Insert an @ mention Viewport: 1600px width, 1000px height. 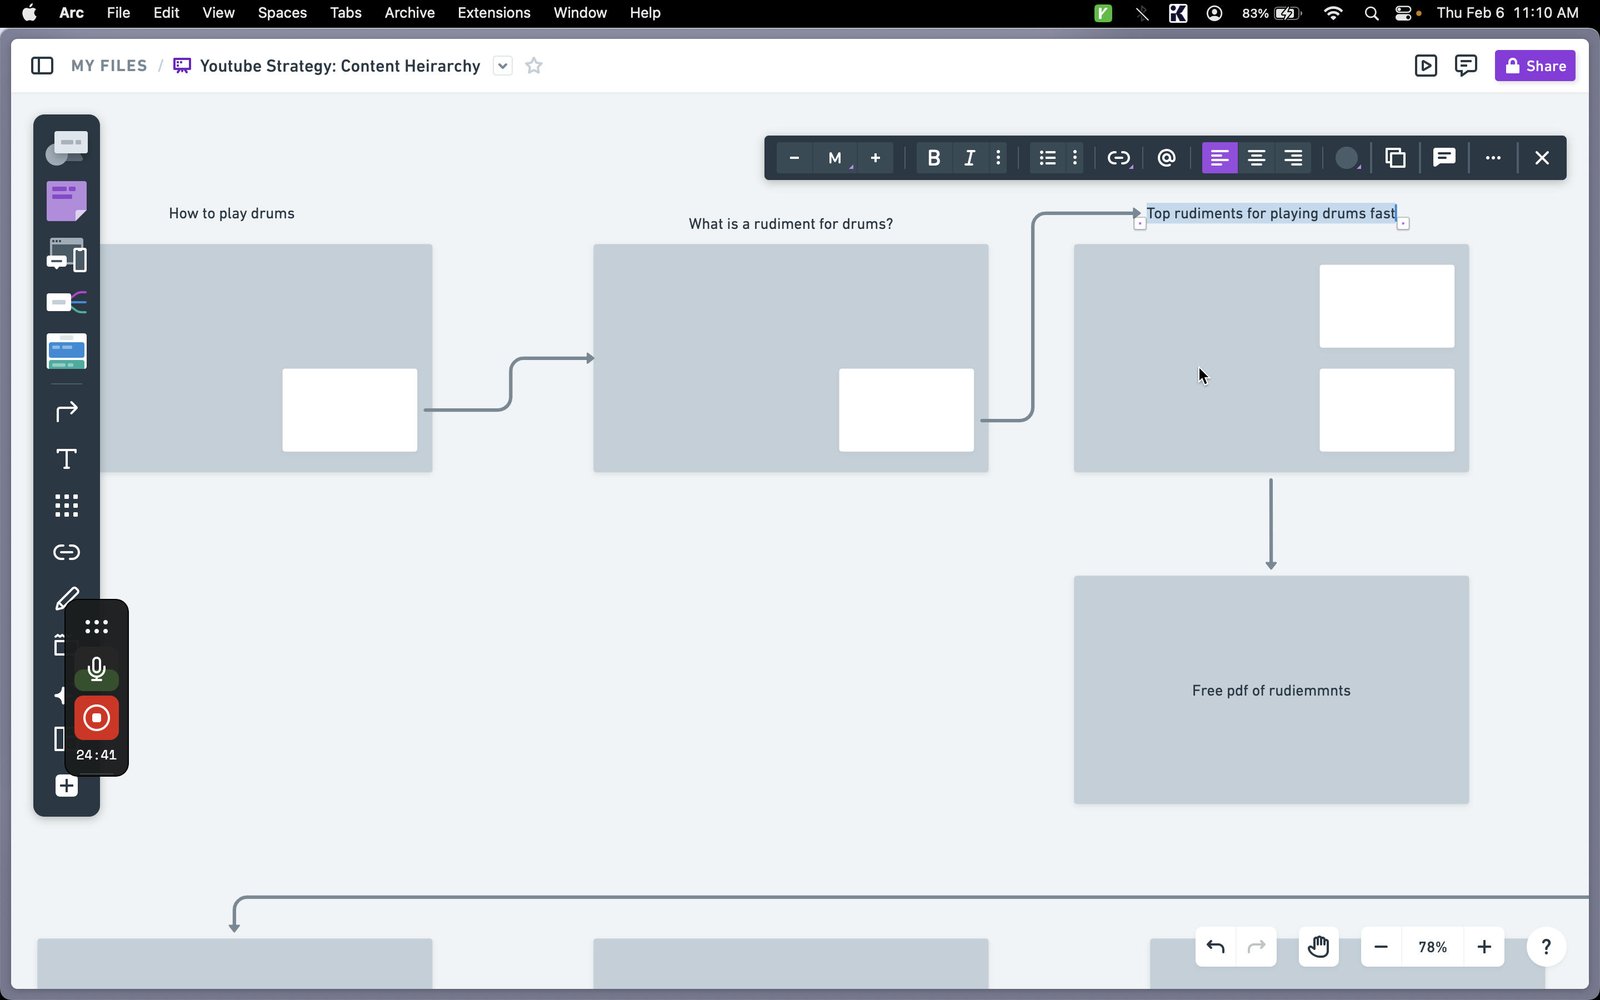(x=1166, y=158)
